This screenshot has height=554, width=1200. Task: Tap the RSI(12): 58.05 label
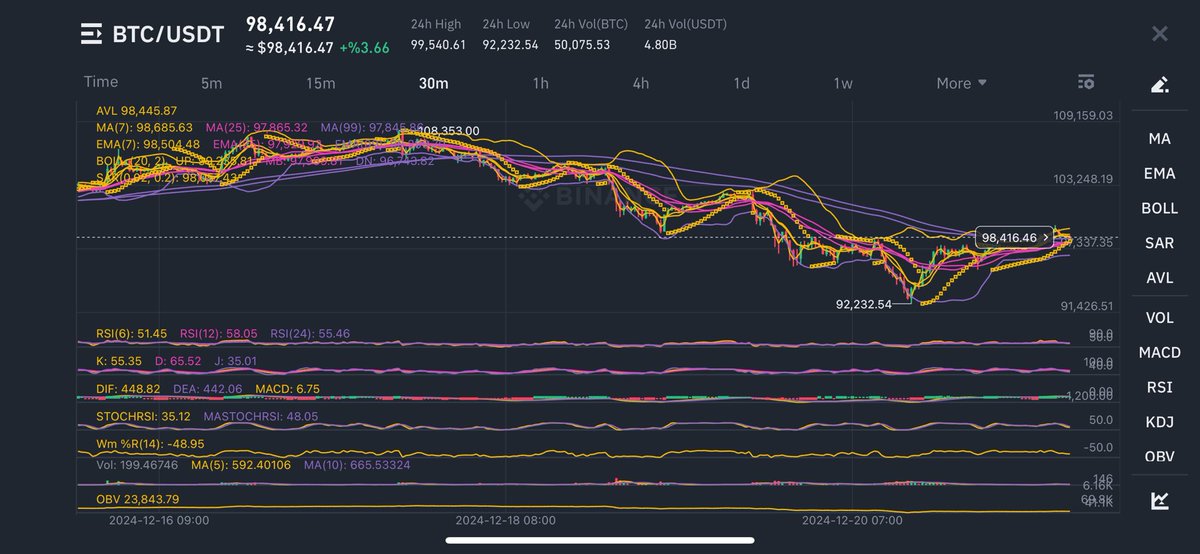(219, 334)
